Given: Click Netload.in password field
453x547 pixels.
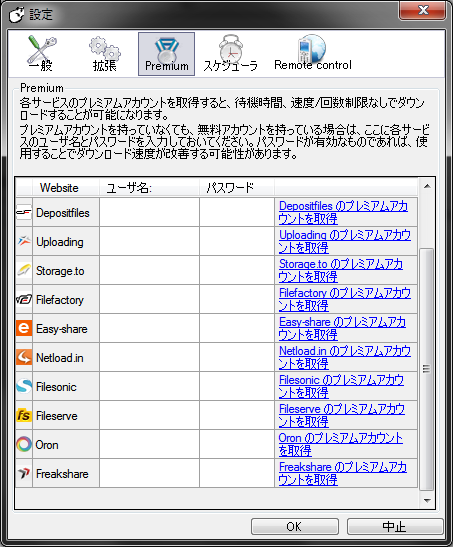Looking at the screenshot, I should click(237, 357).
